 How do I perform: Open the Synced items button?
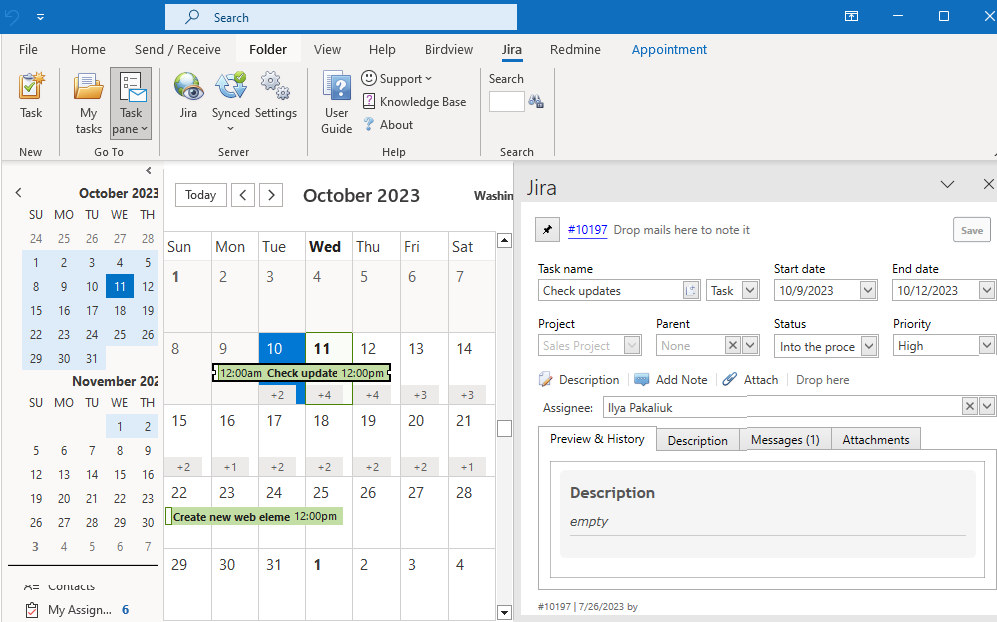tap(230, 102)
